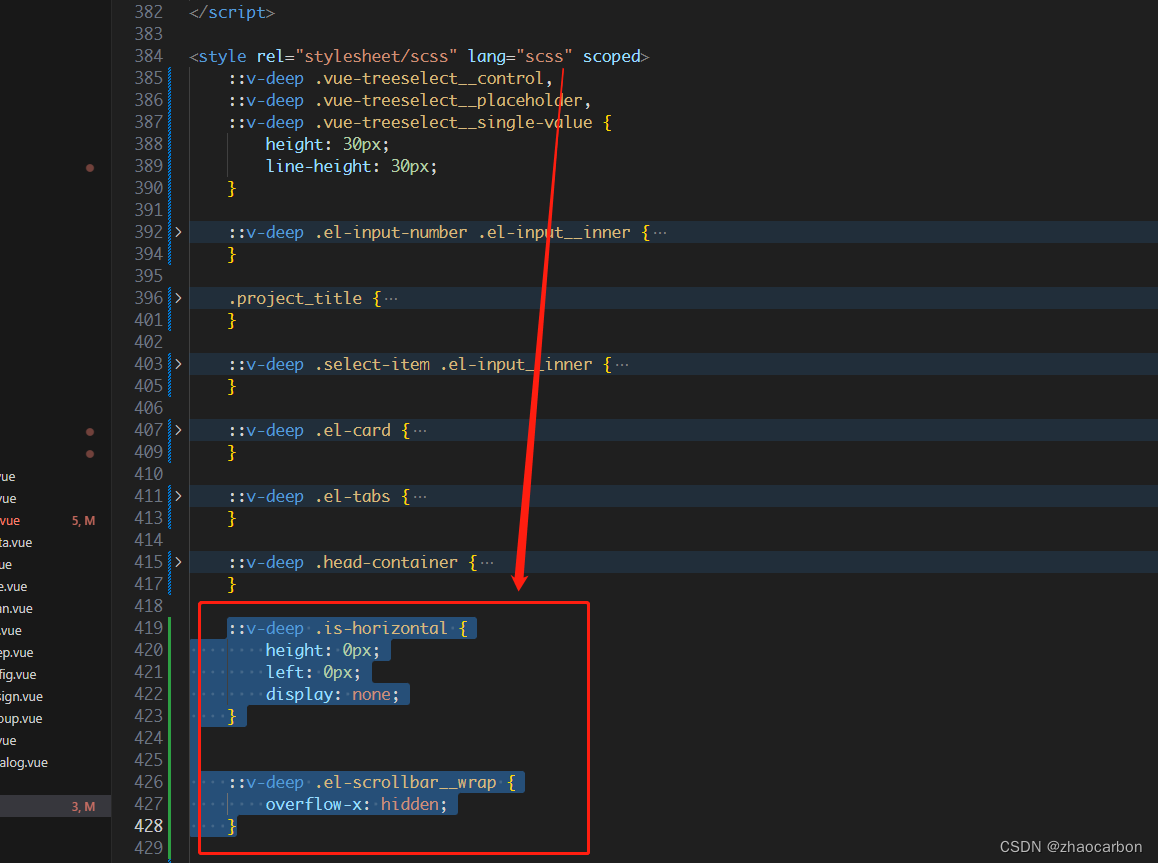Expand the folded .project_title rule at line 396
The width and height of the screenshot is (1158, 863).
pyautogui.click(x=178, y=298)
